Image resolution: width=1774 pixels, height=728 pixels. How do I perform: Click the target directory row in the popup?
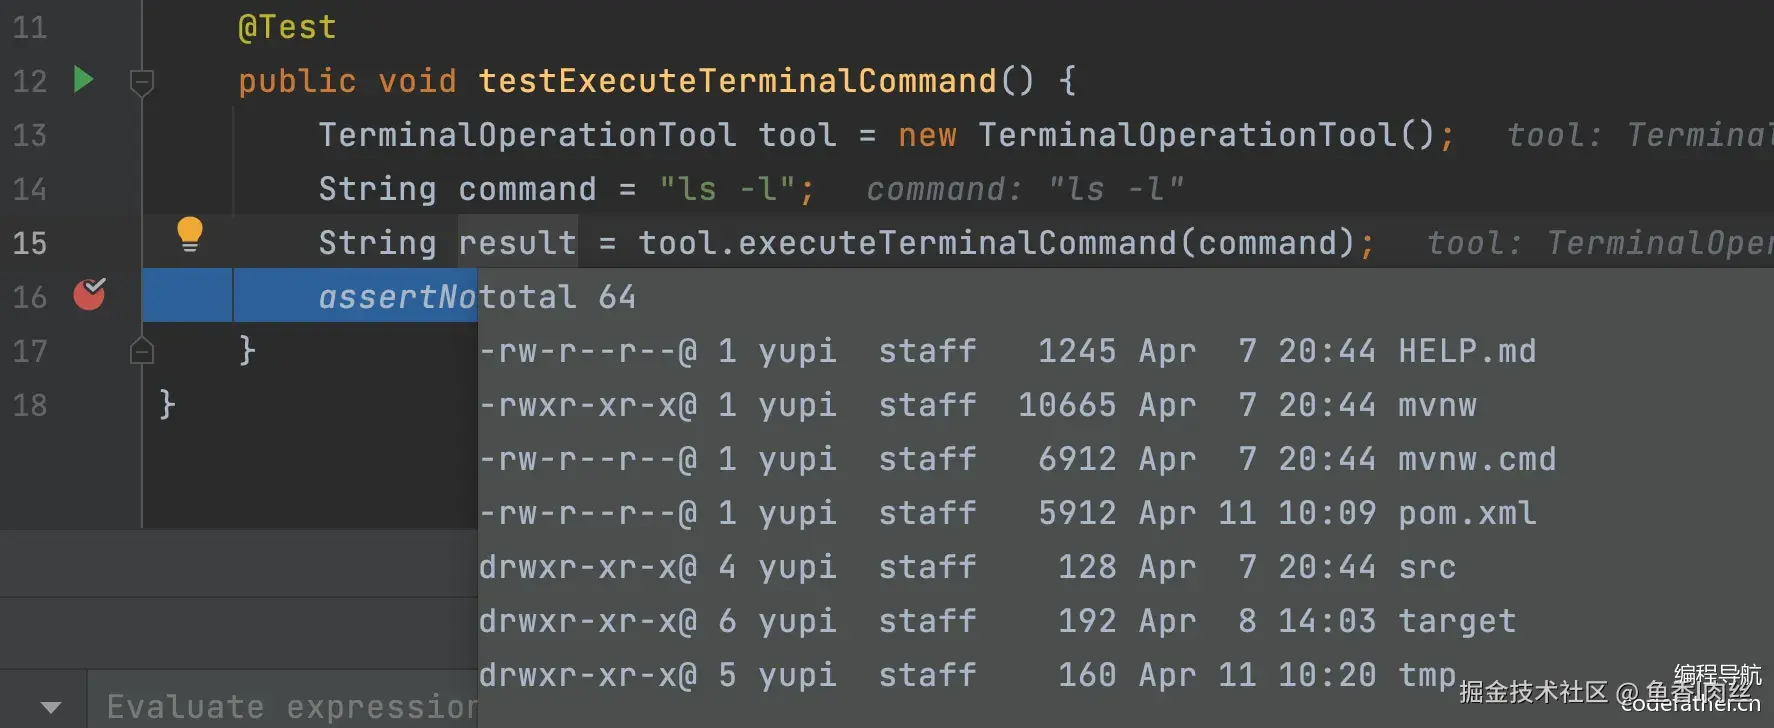coord(997,621)
